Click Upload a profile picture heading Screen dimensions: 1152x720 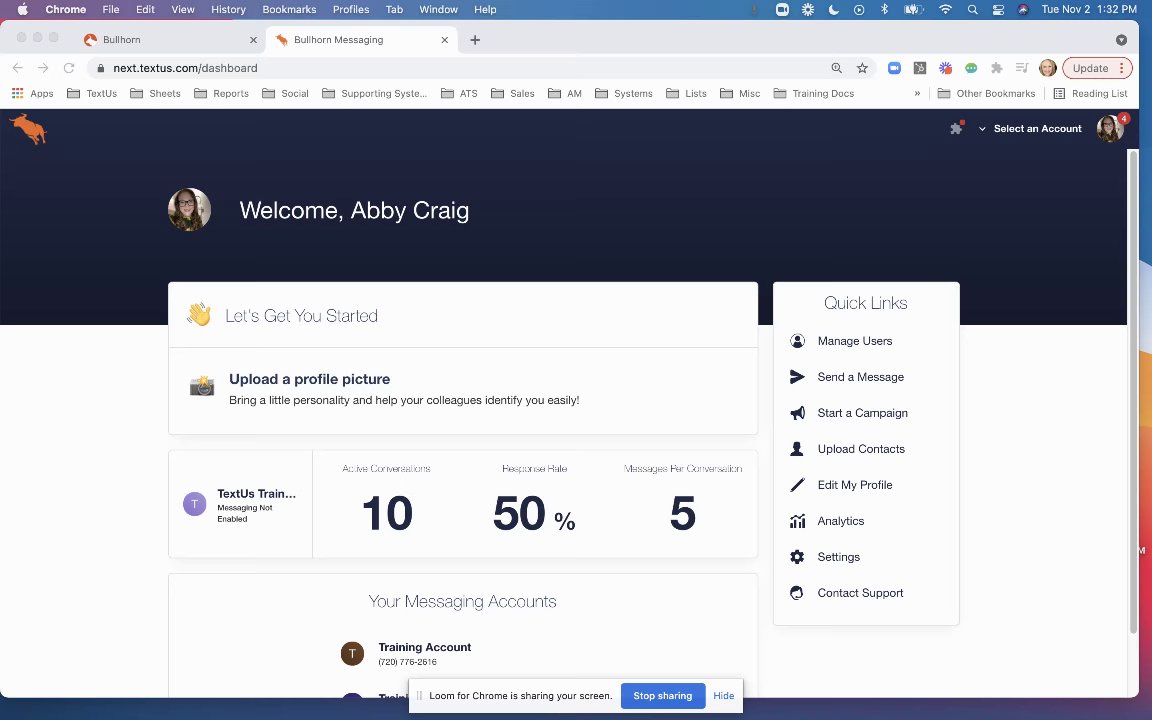tap(309, 379)
